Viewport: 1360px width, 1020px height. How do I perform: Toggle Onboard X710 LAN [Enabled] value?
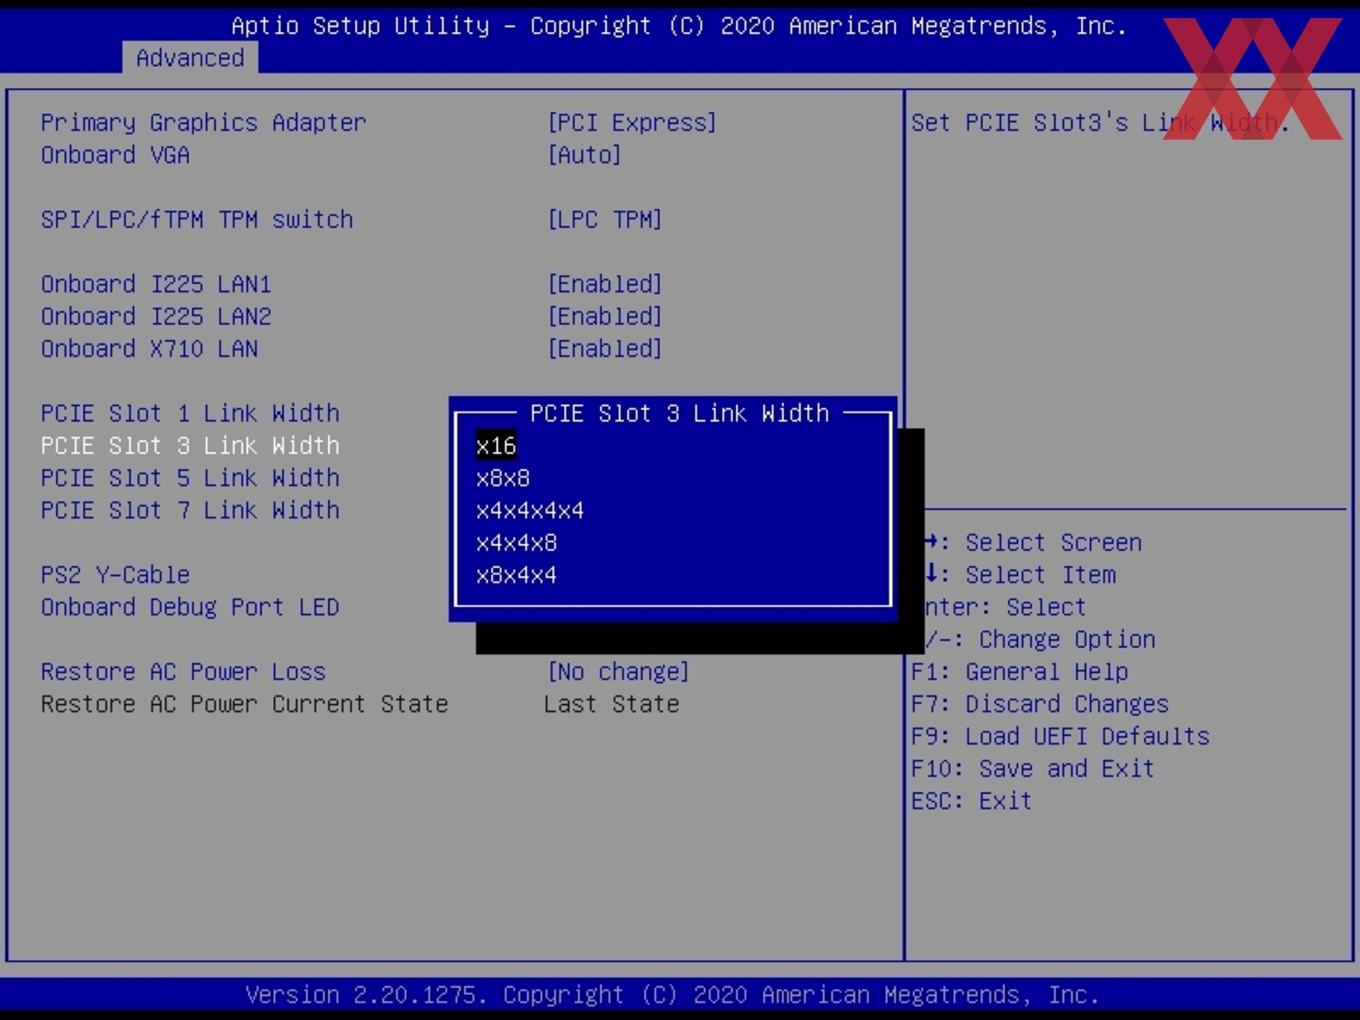click(x=605, y=349)
